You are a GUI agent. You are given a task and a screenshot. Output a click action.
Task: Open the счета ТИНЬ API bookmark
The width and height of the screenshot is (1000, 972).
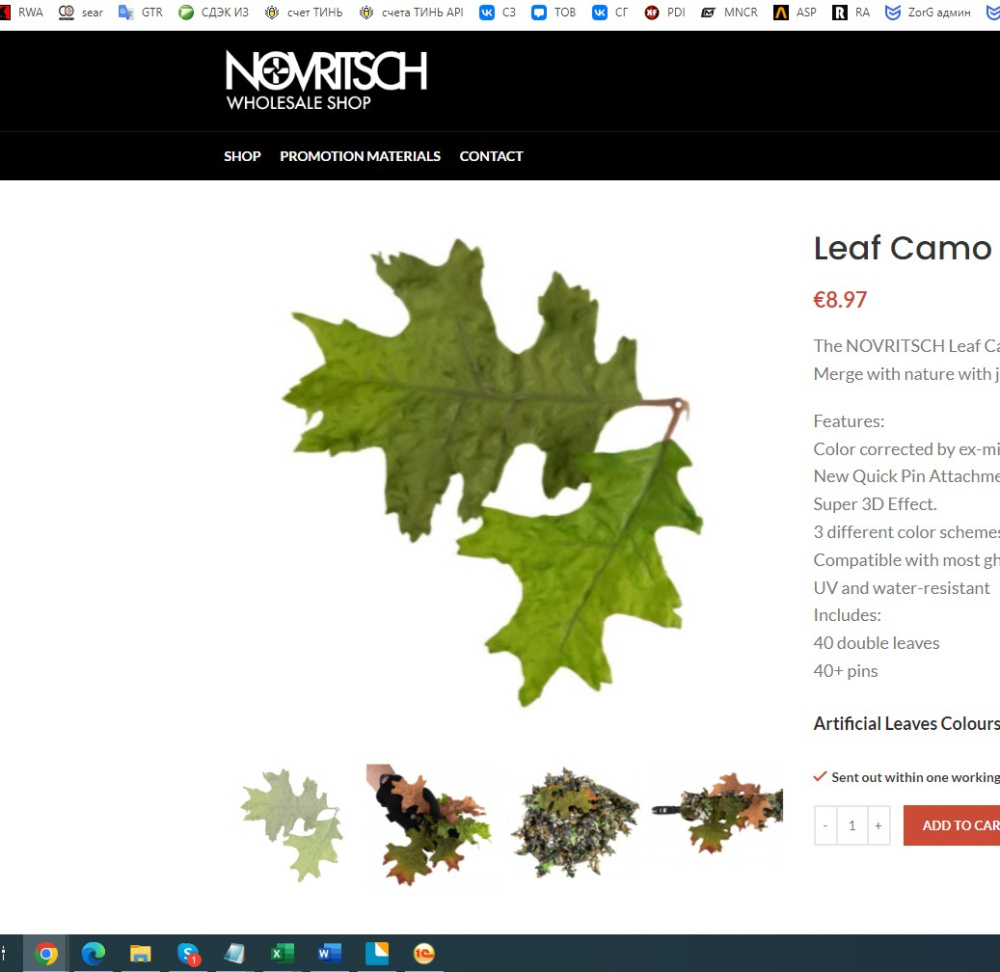[x=411, y=12]
